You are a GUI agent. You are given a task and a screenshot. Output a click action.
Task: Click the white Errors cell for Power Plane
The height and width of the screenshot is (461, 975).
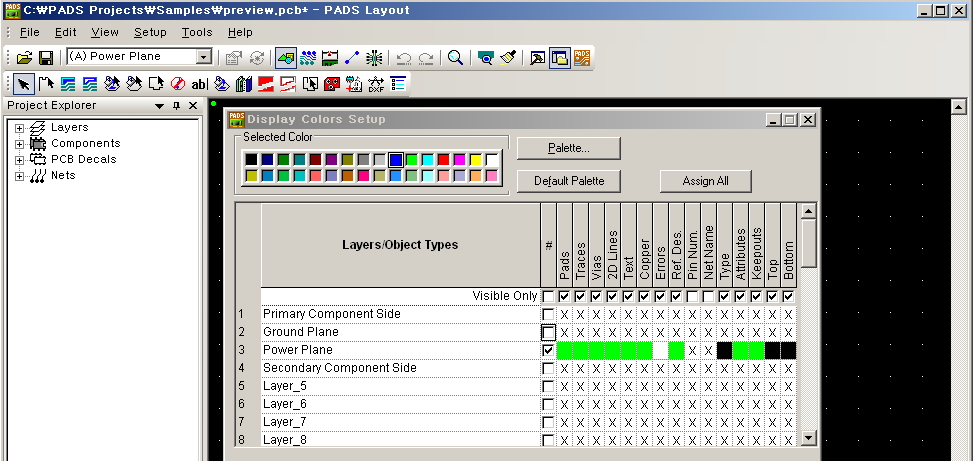(660, 350)
